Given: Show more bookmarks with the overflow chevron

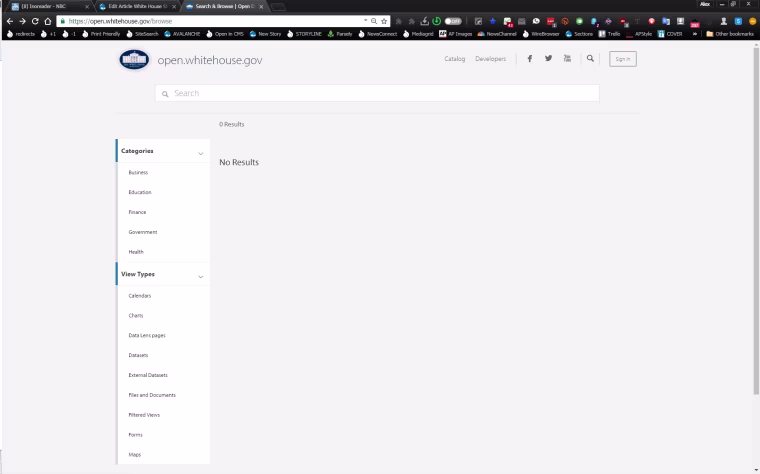Looking at the screenshot, I should [695, 34].
